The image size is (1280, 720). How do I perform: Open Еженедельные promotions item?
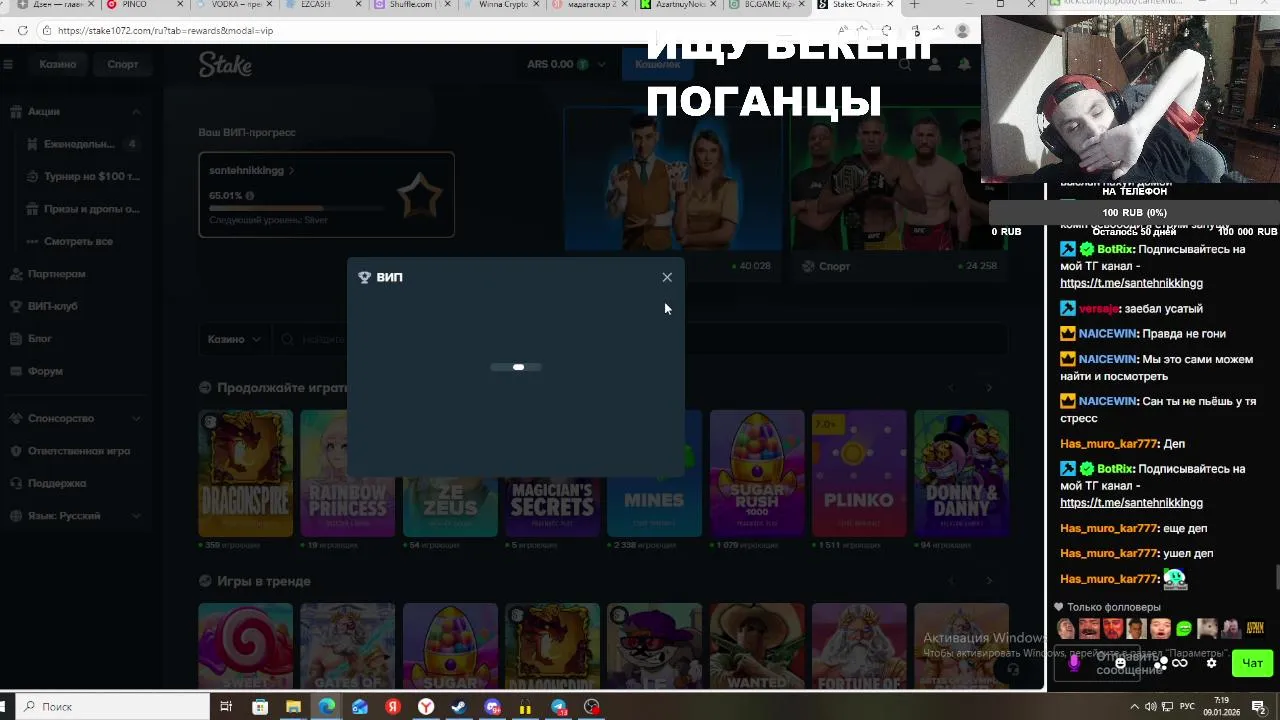[82, 144]
